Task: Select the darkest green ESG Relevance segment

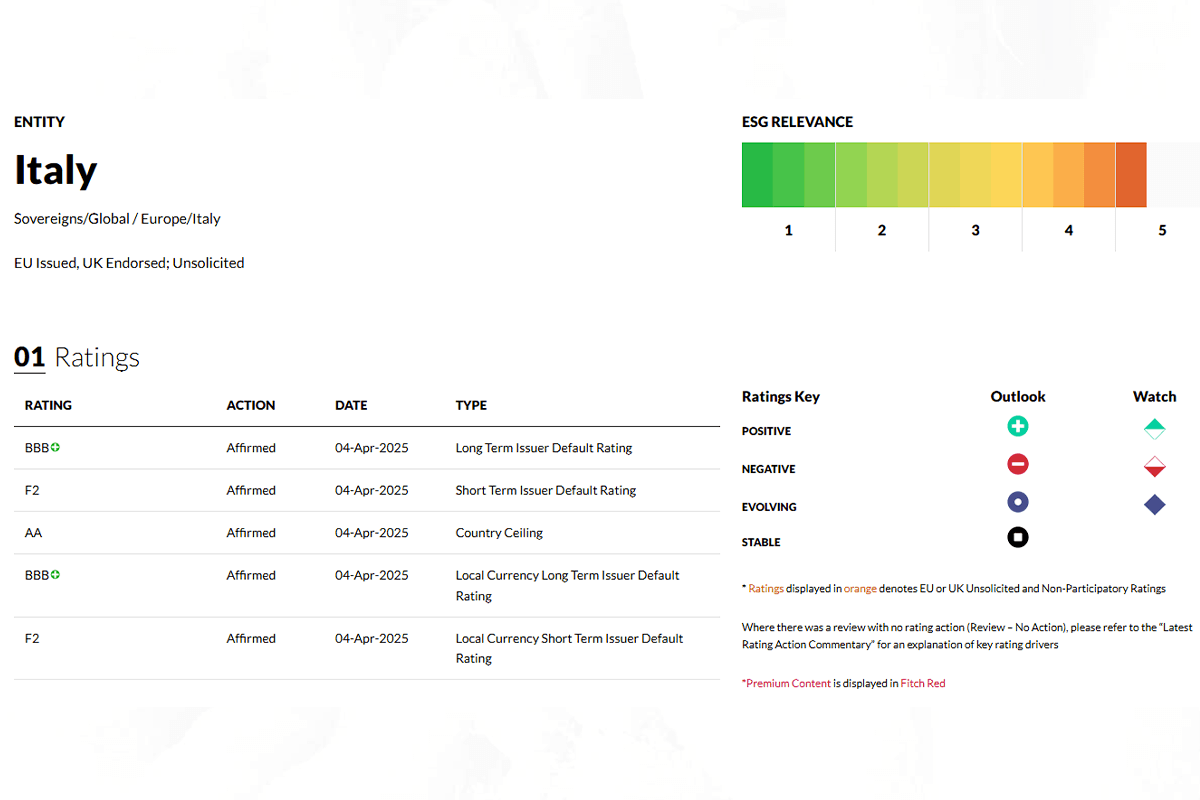Action: tap(757, 175)
